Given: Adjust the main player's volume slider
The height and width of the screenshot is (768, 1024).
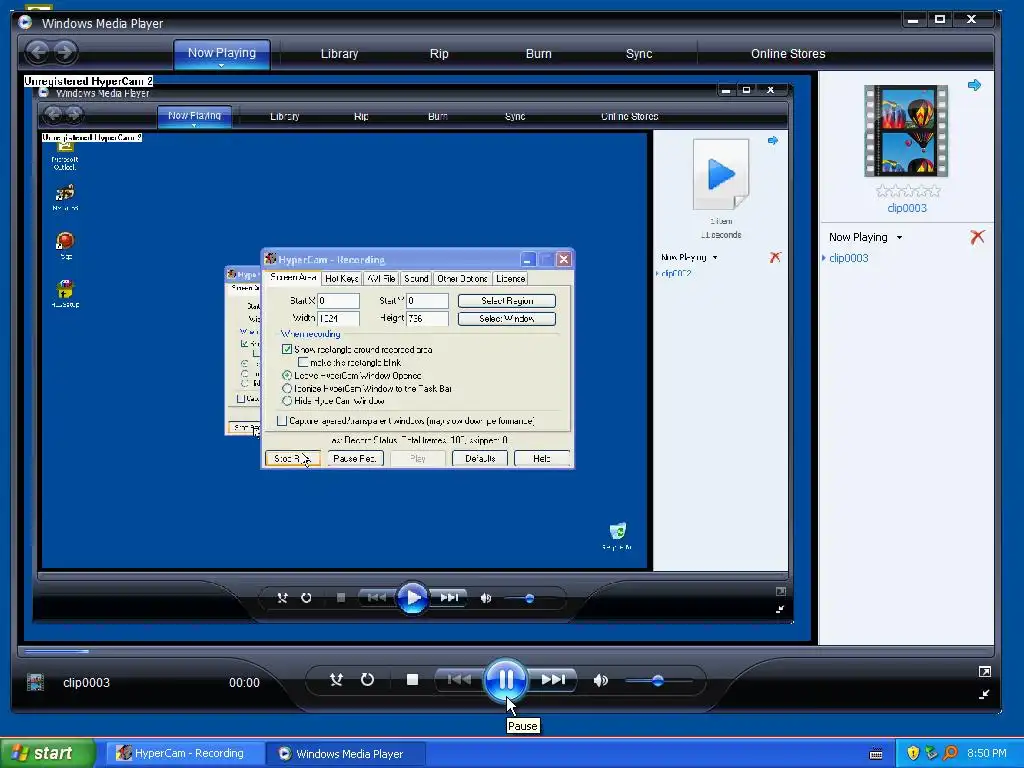Looking at the screenshot, I should (x=658, y=680).
